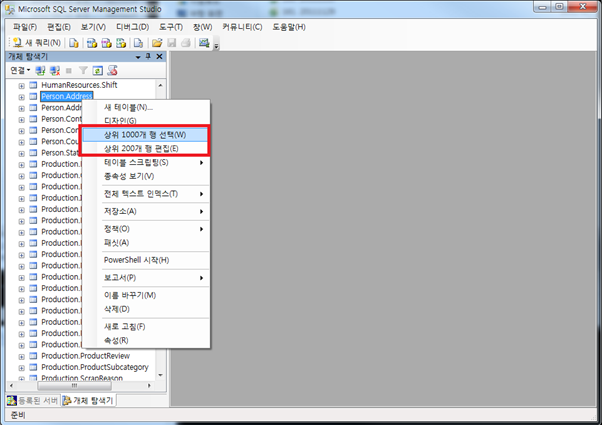Select Production.ScrapReason table row

82,378
